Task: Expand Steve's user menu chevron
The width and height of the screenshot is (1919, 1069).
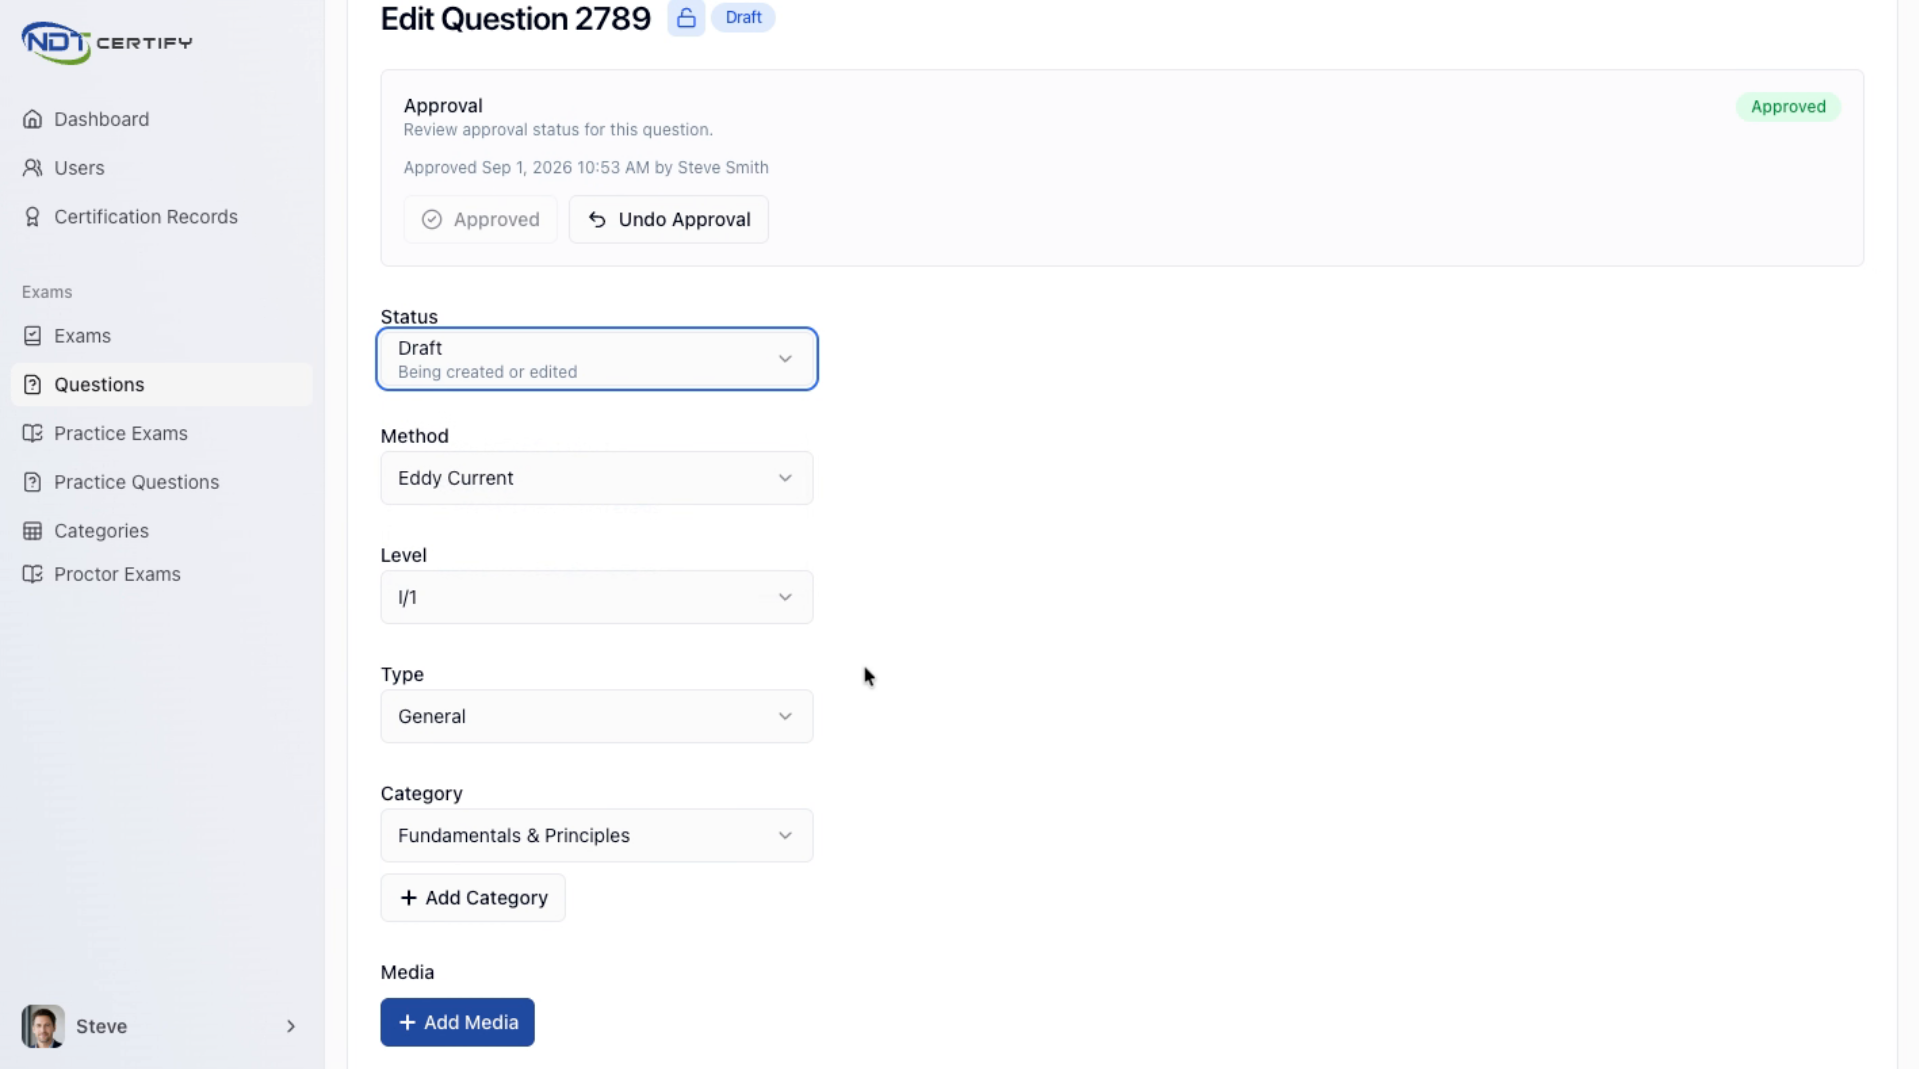Action: [291, 1026]
